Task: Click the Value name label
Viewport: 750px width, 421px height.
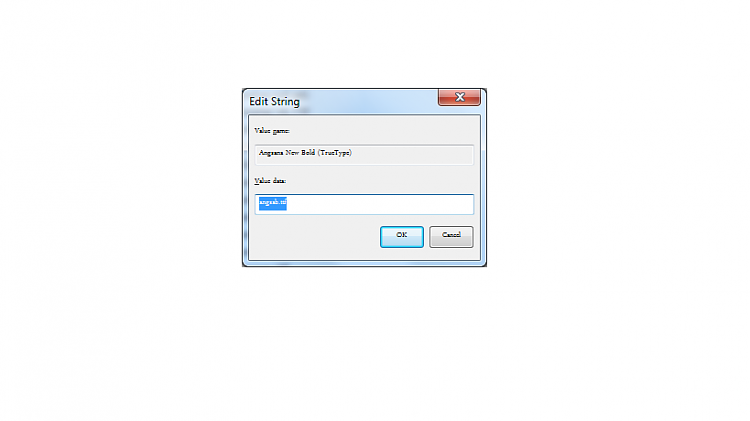Action: coord(272,131)
